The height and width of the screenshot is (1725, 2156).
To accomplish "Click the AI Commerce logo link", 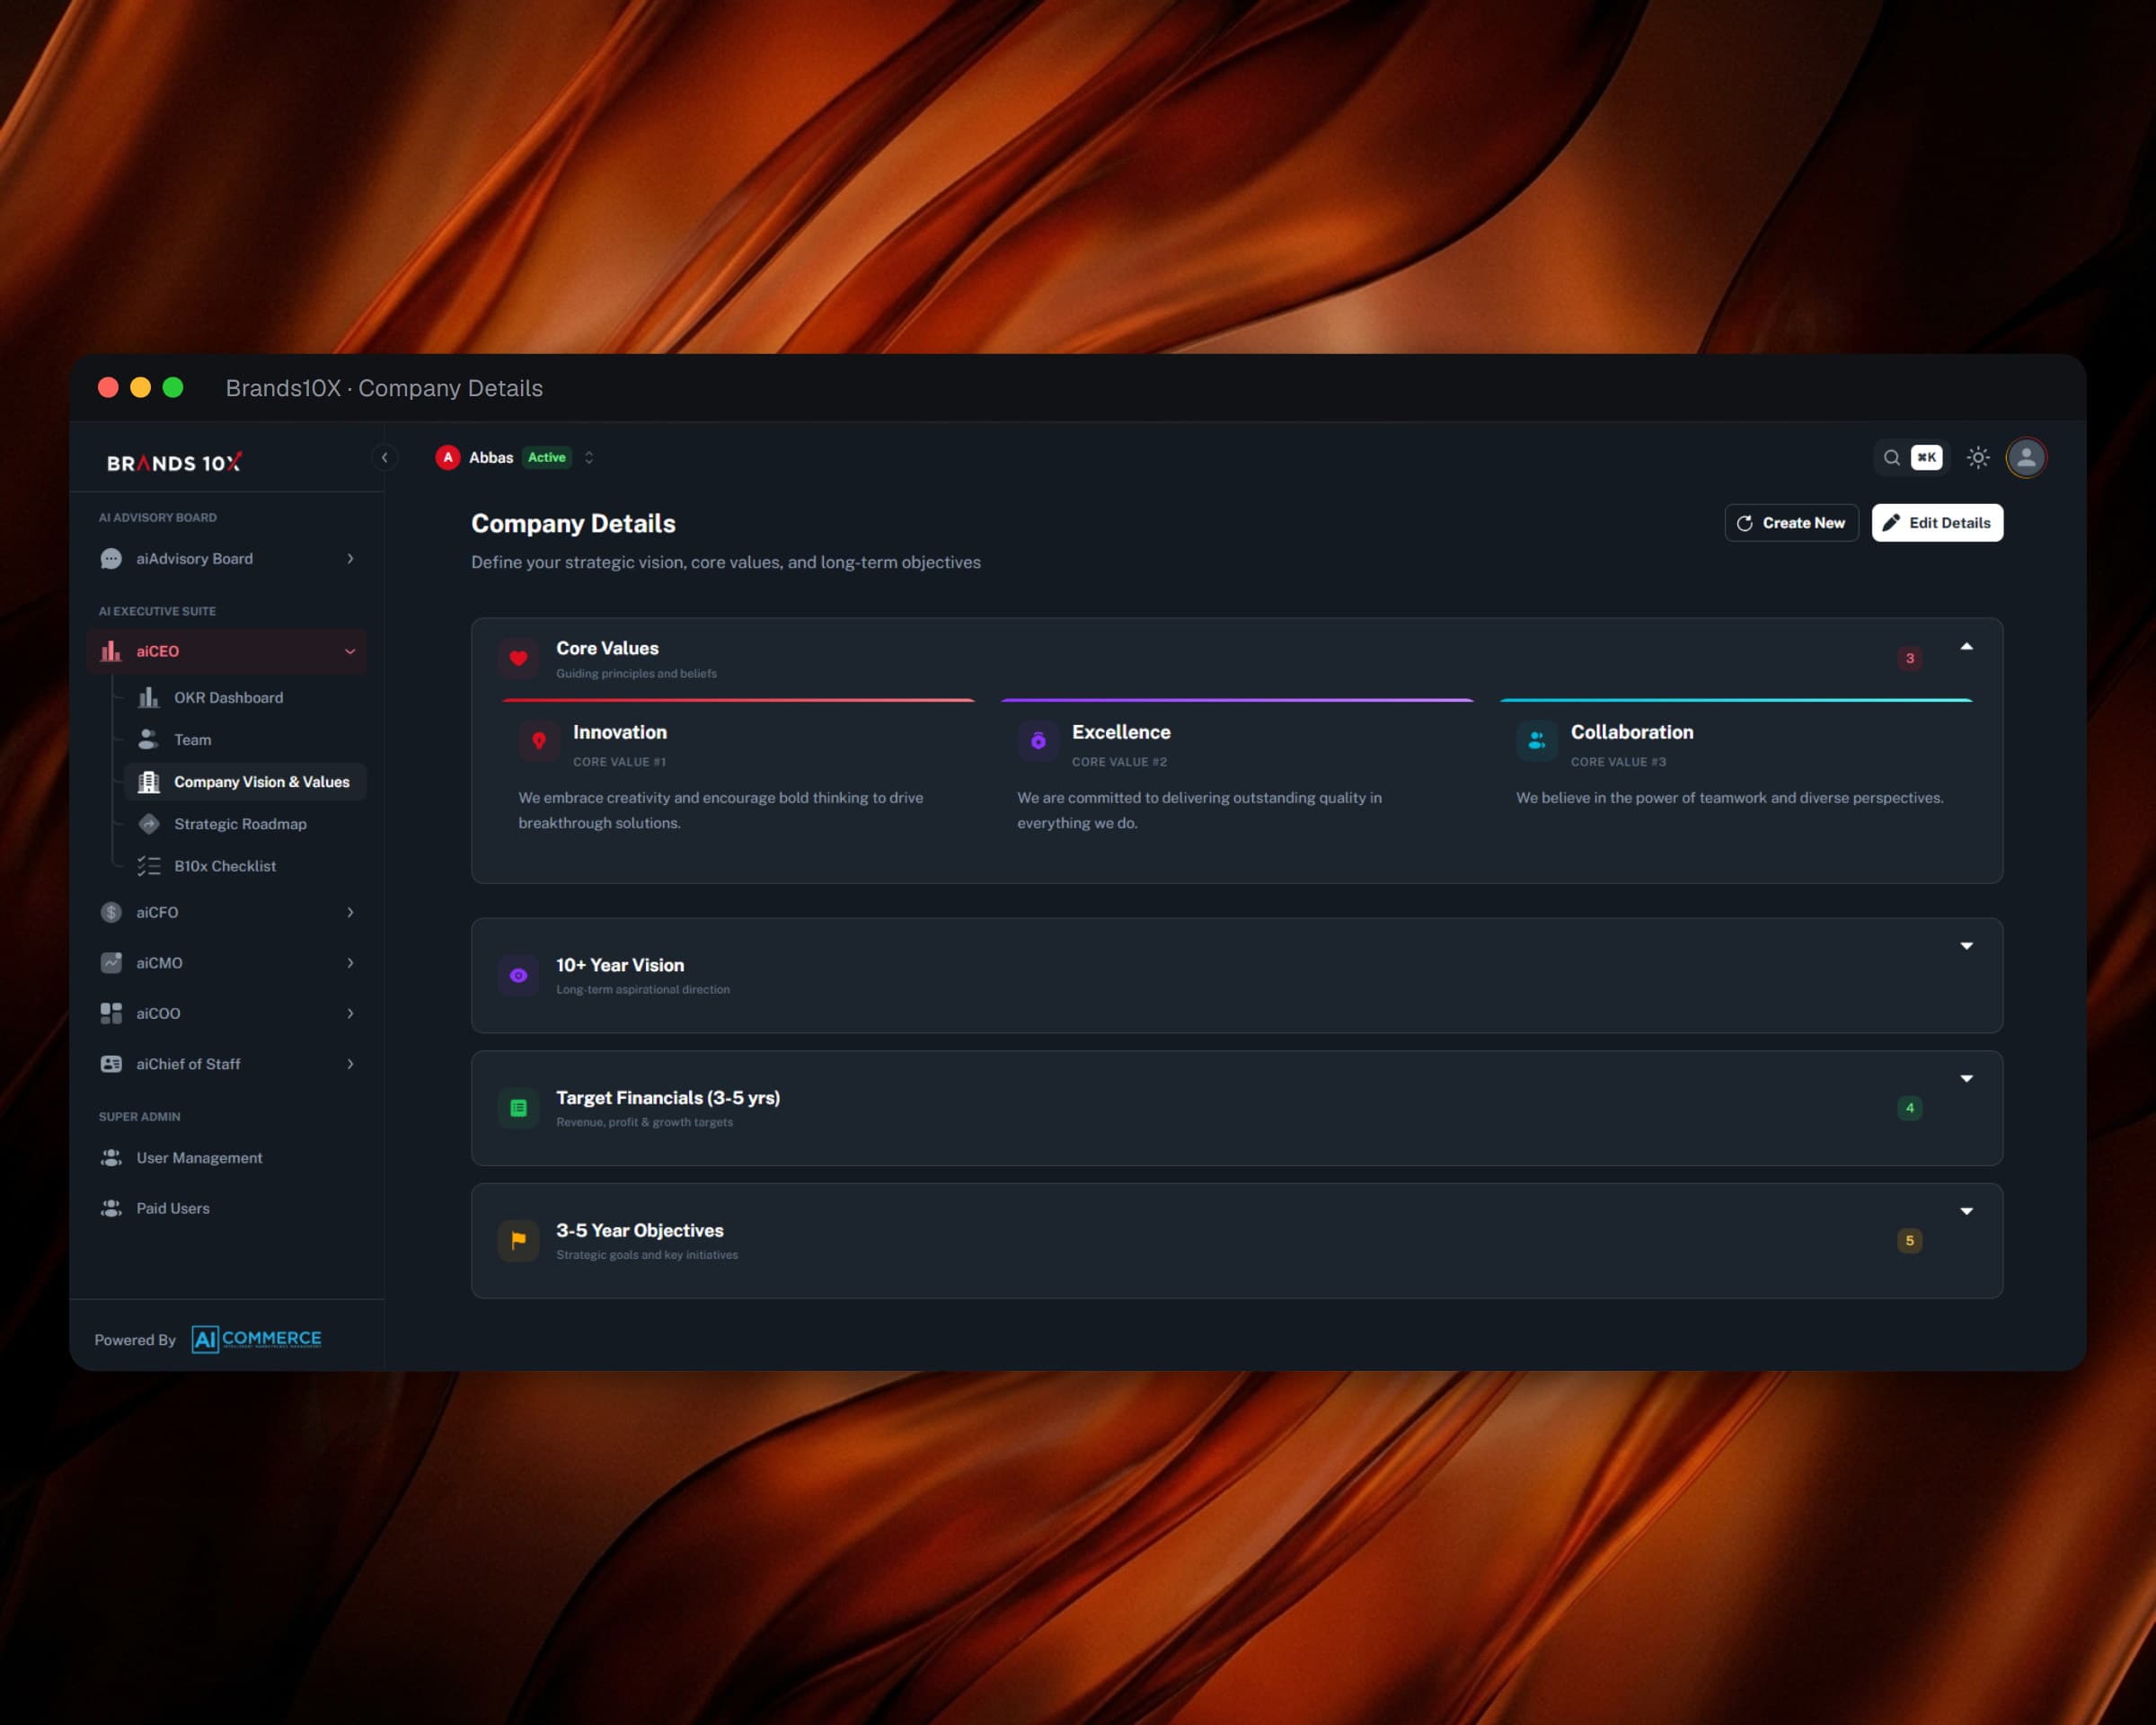I will point(257,1339).
